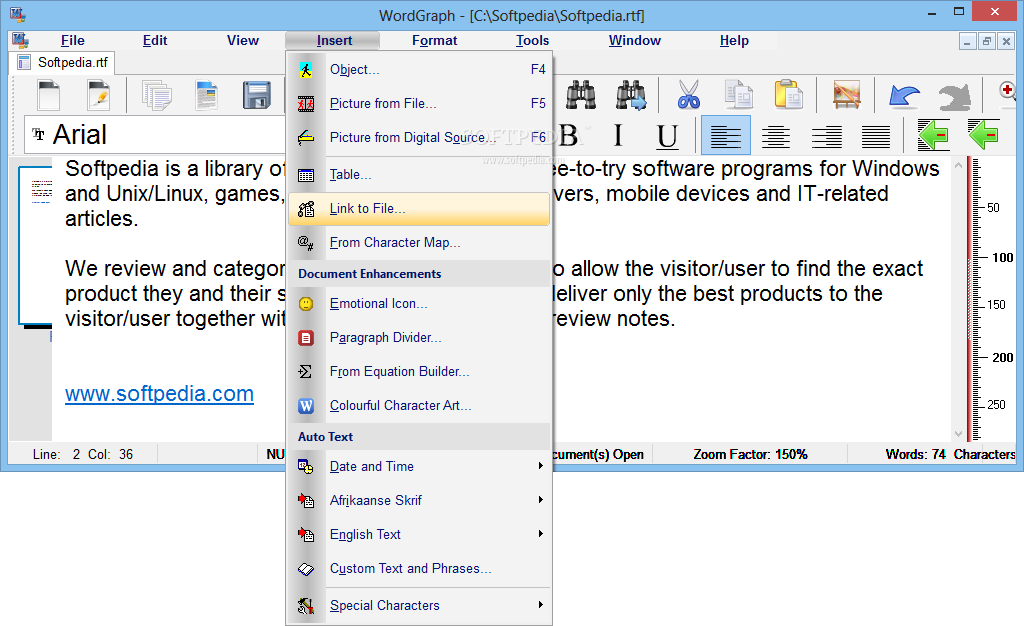Click the New blank document toolbar icon

click(49, 95)
